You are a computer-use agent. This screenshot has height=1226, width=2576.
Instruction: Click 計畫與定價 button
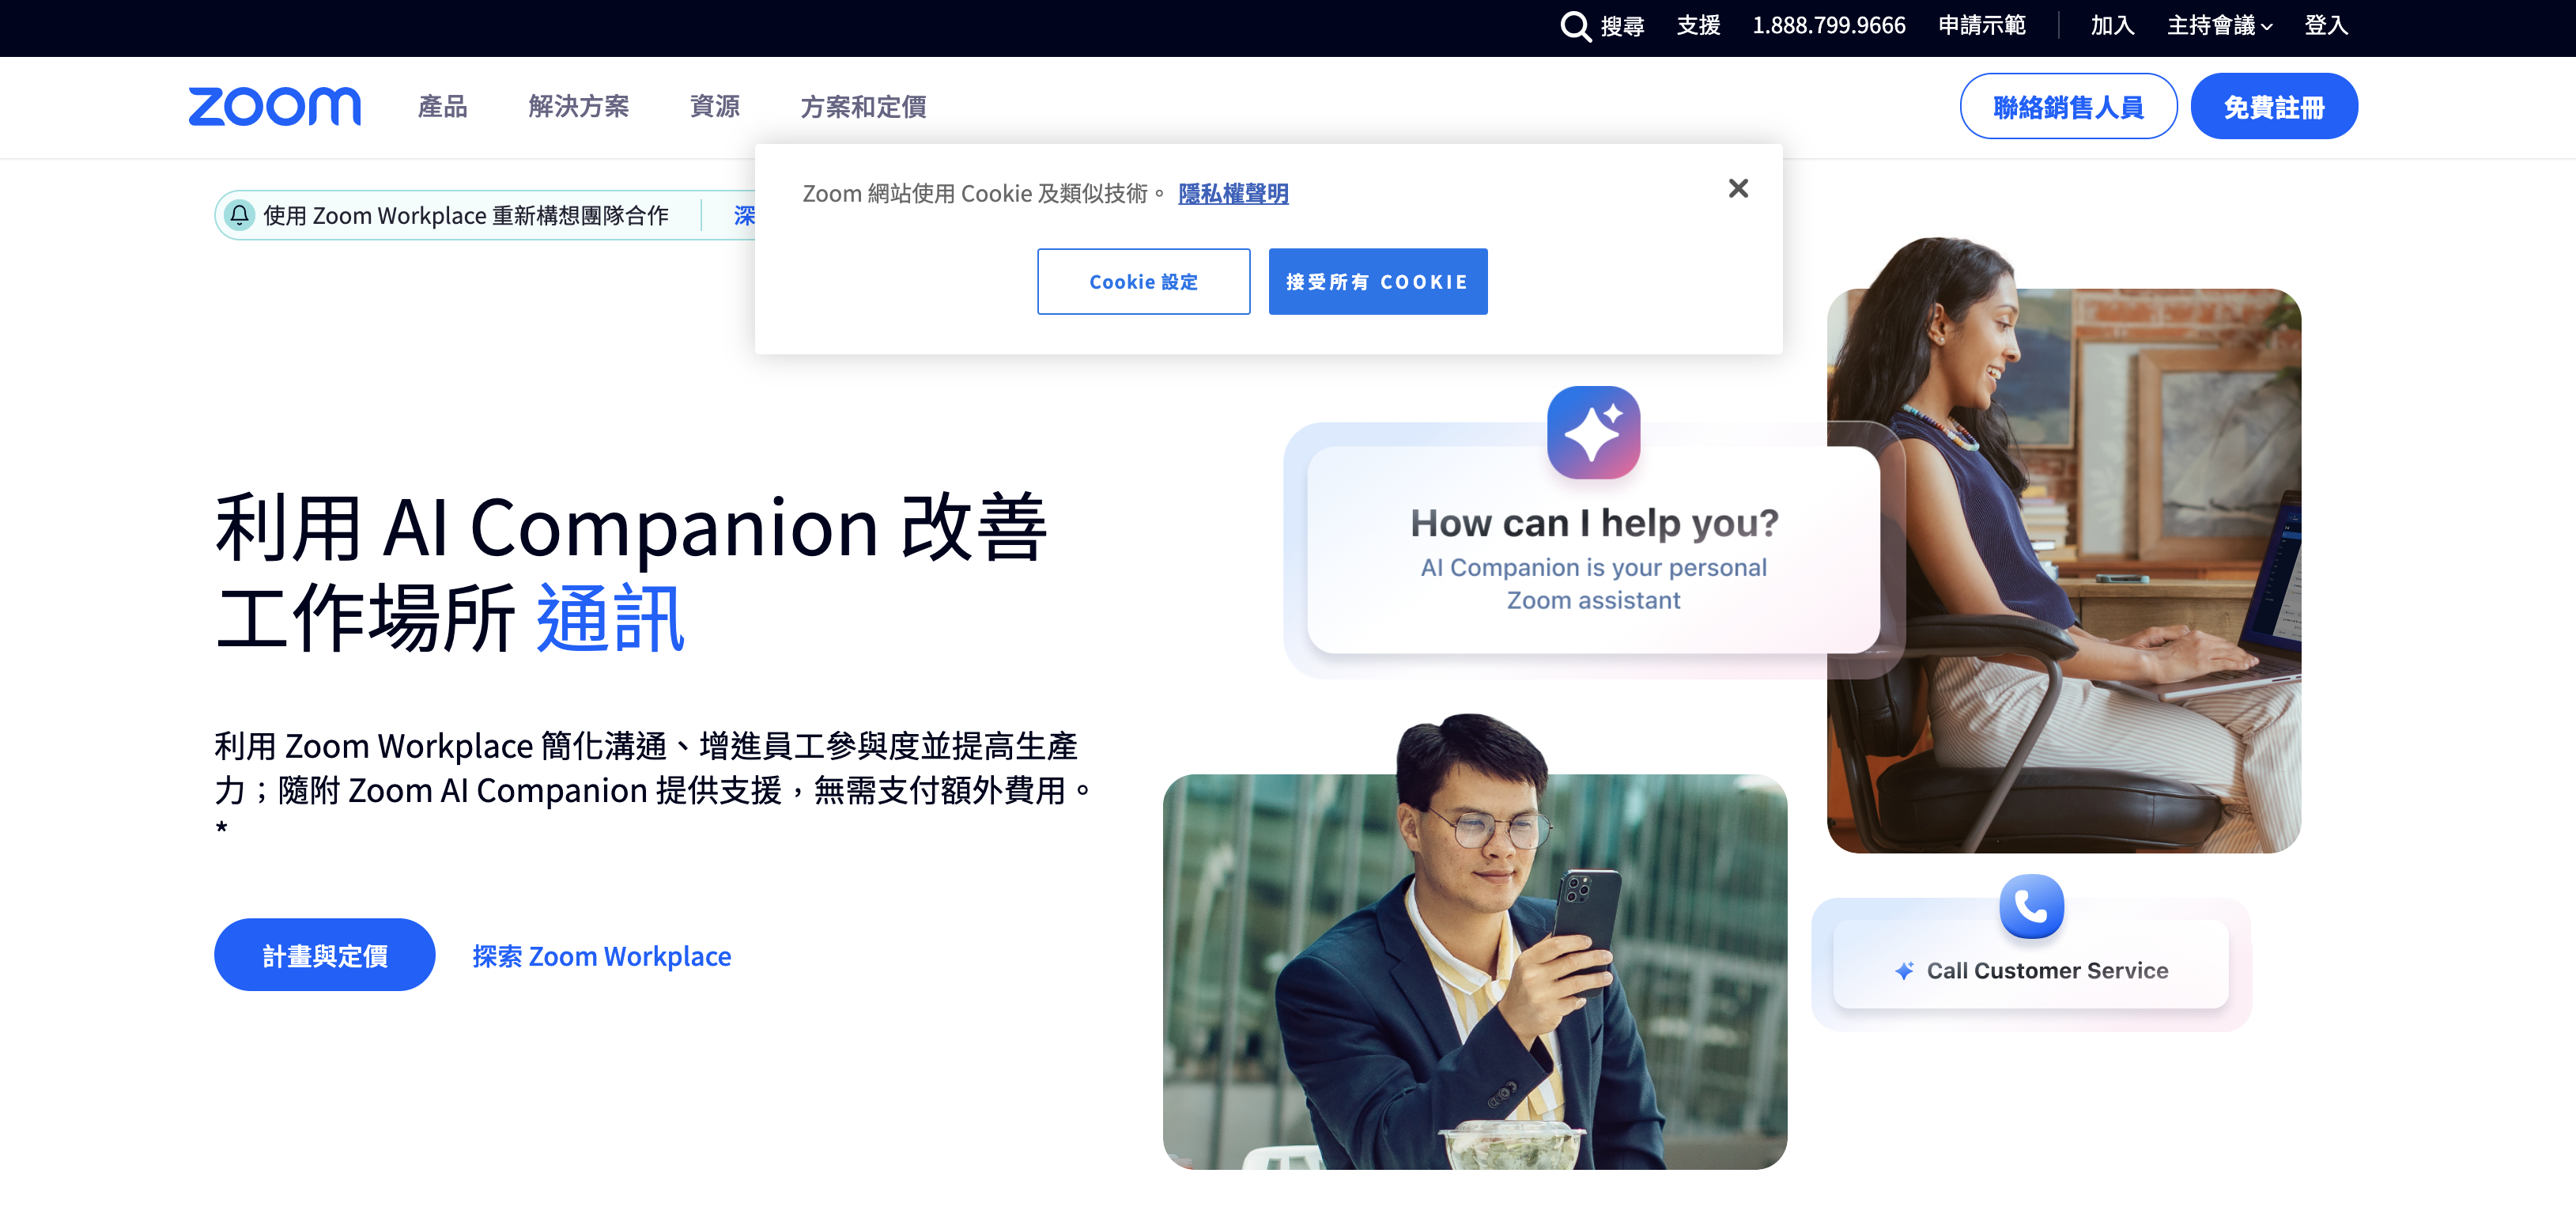(325, 955)
